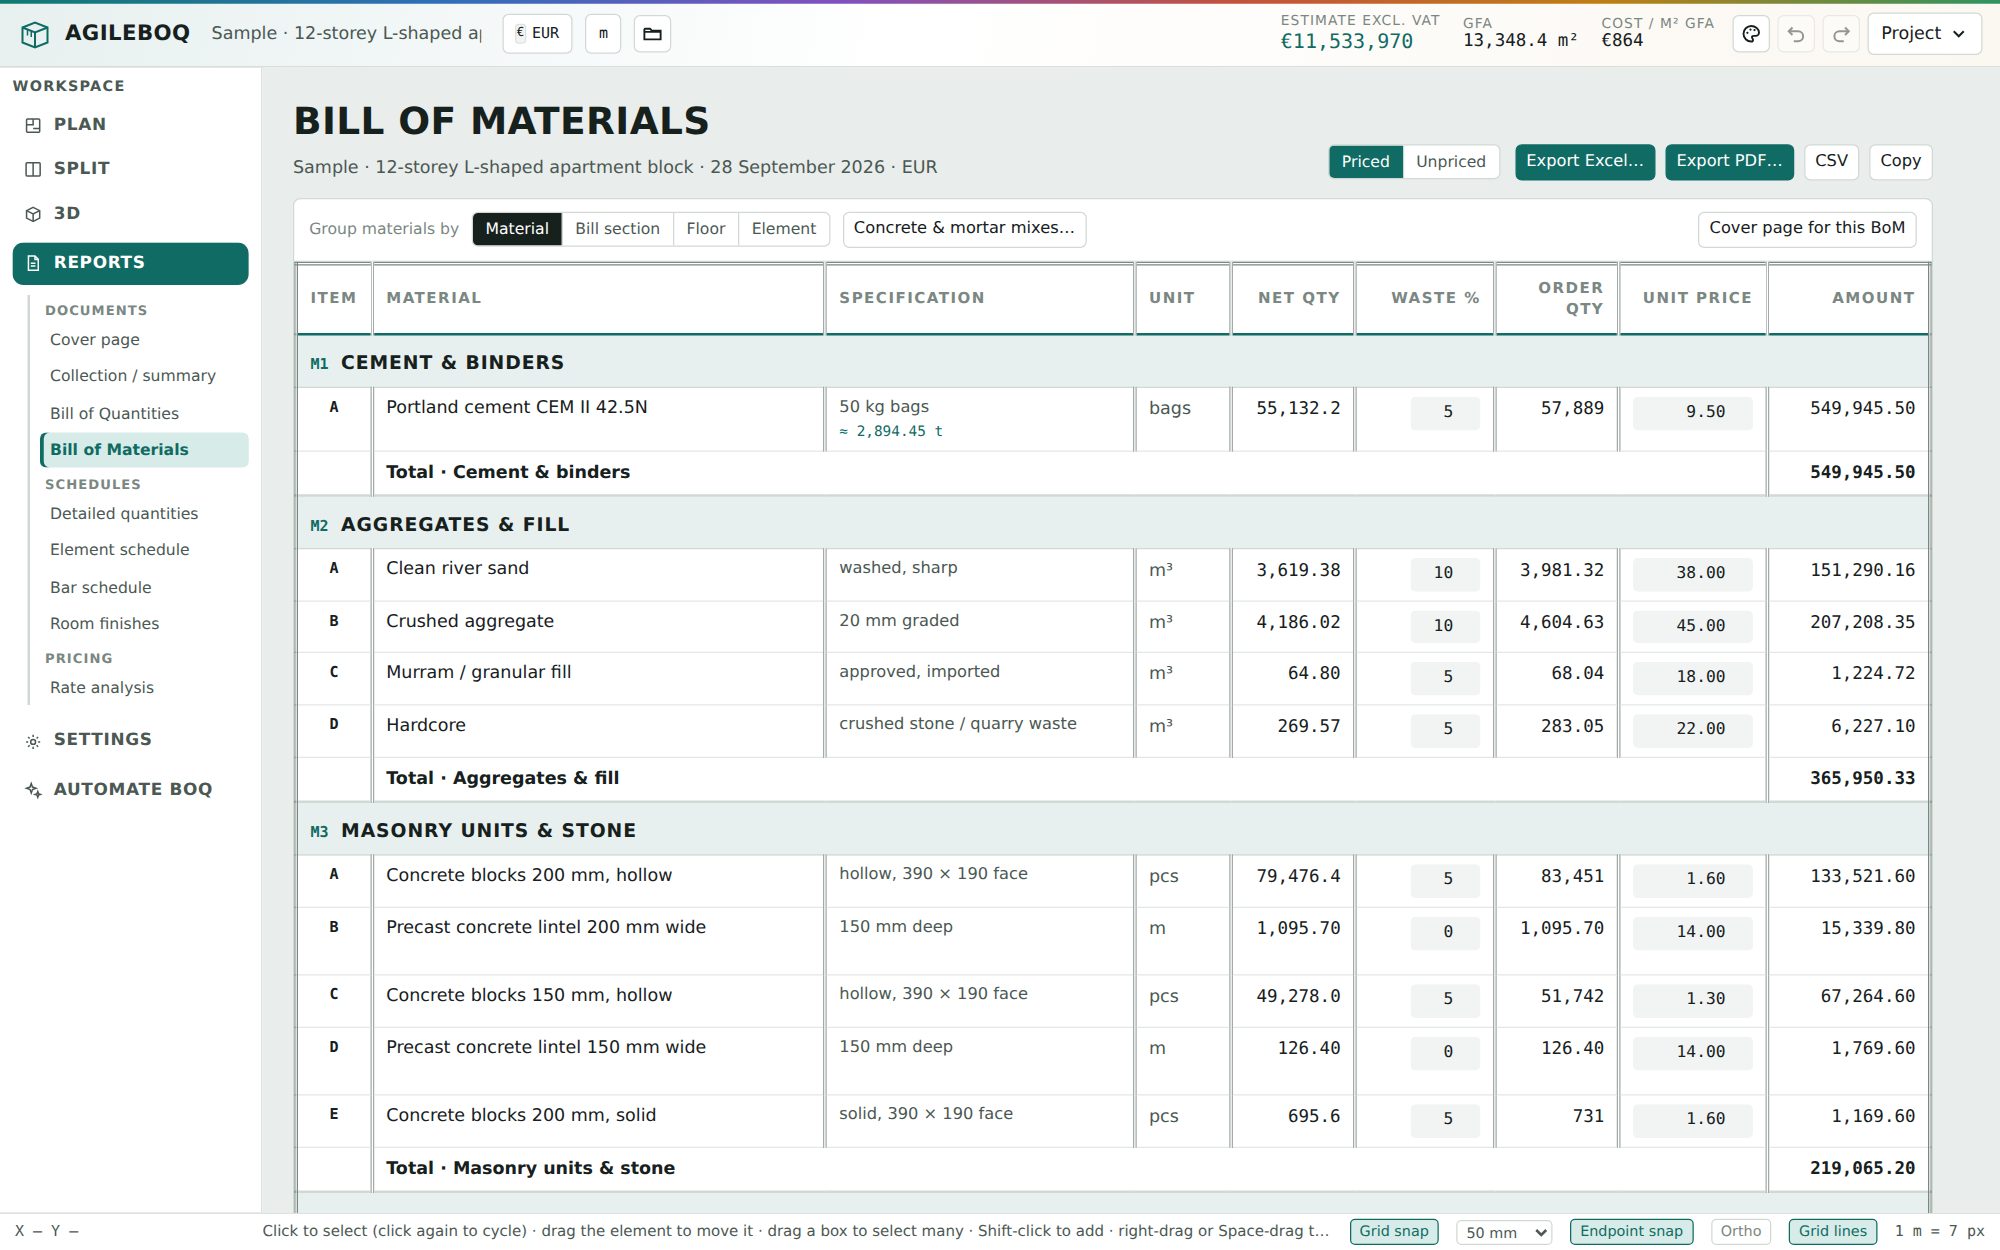Screen dimensions: 2000x1250
Task: Open the 3D workspace view
Action: tap(130, 214)
